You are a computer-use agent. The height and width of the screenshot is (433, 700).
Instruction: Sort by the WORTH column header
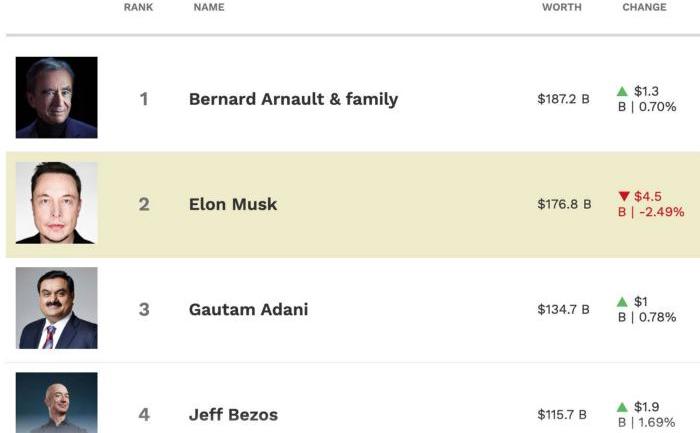(x=561, y=7)
